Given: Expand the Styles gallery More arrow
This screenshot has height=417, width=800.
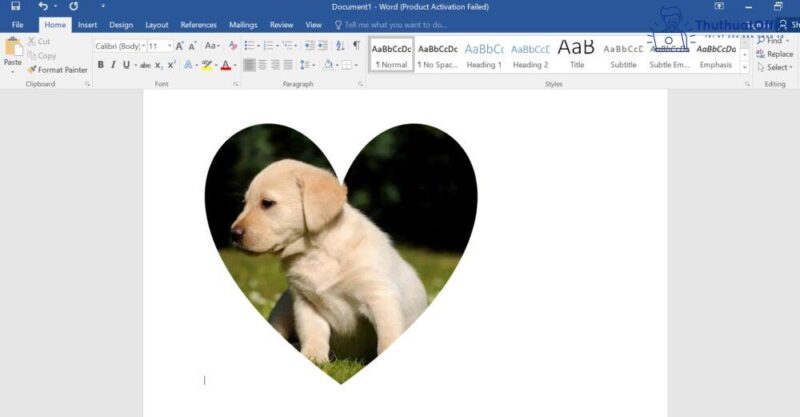Looking at the screenshot, I should pyautogui.click(x=745, y=67).
